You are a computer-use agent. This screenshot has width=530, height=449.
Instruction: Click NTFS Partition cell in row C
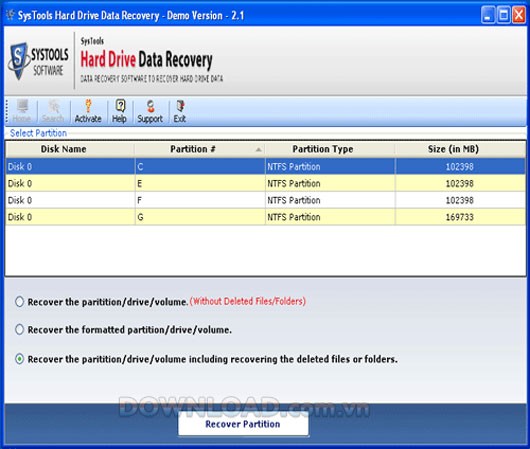pos(330,166)
